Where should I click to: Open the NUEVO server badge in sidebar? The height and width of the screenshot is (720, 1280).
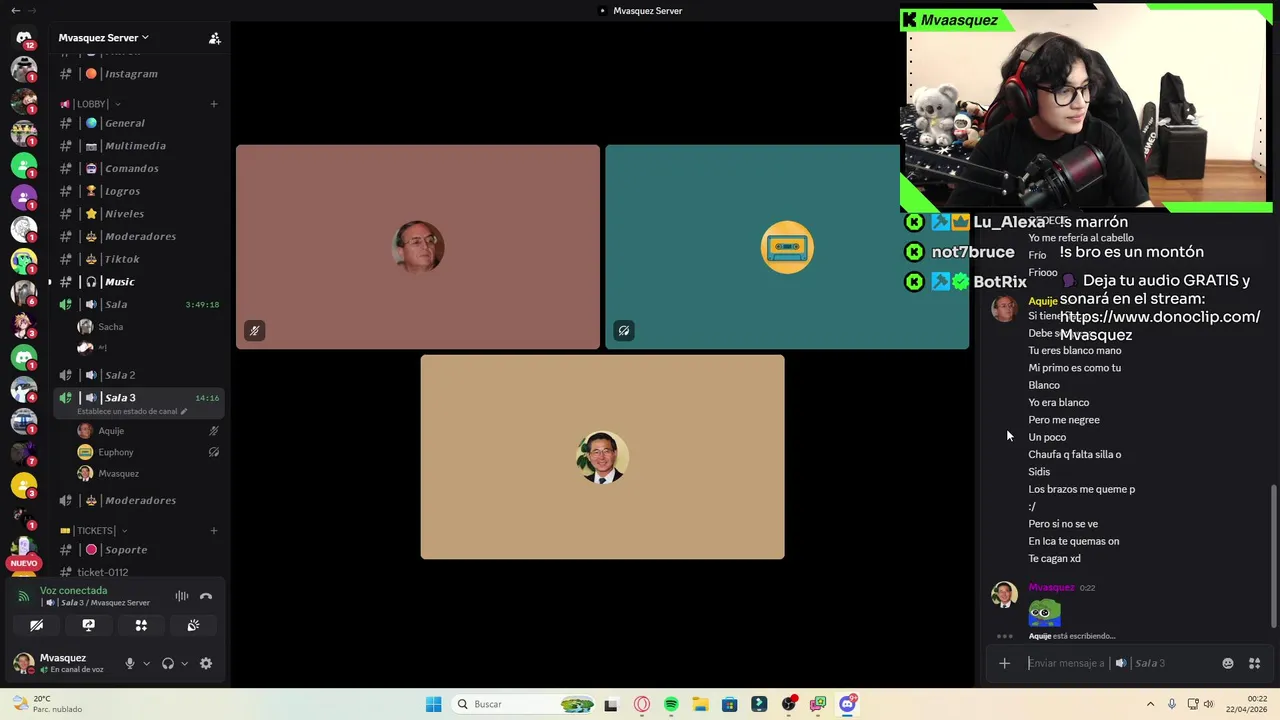coord(24,563)
